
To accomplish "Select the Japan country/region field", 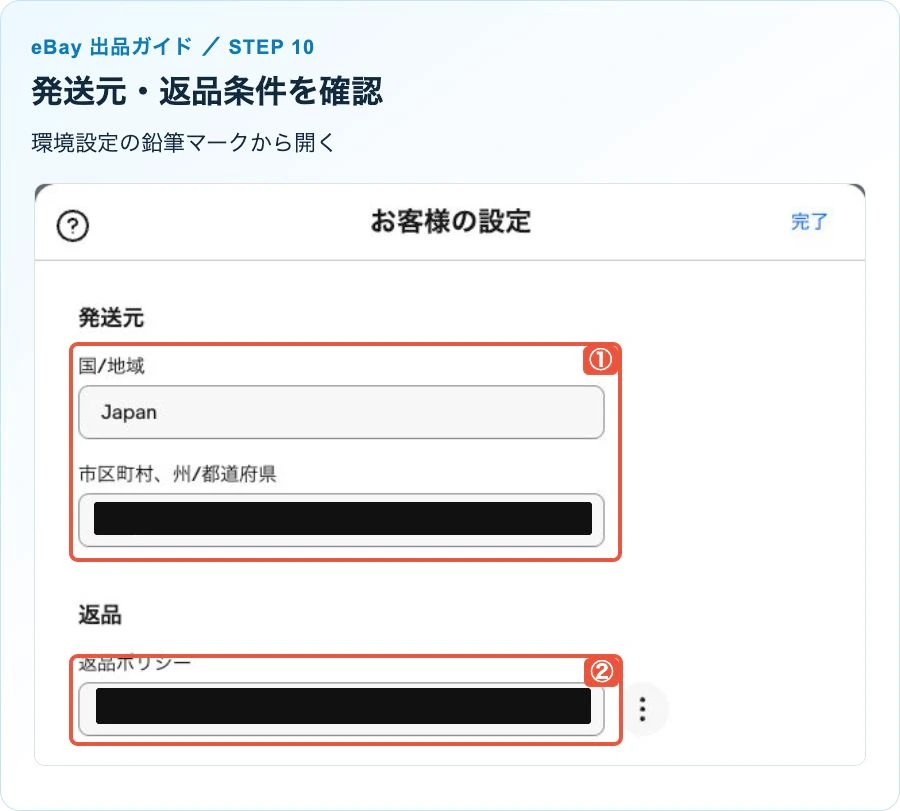I will [x=341, y=412].
